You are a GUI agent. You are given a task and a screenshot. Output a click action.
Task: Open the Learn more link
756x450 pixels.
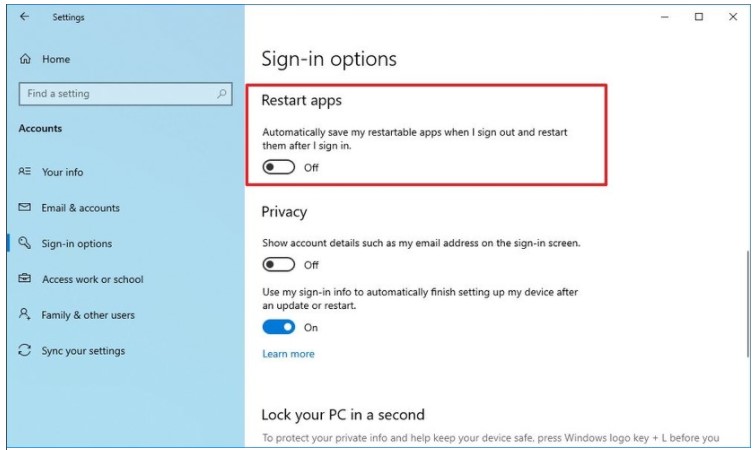(288, 354)
